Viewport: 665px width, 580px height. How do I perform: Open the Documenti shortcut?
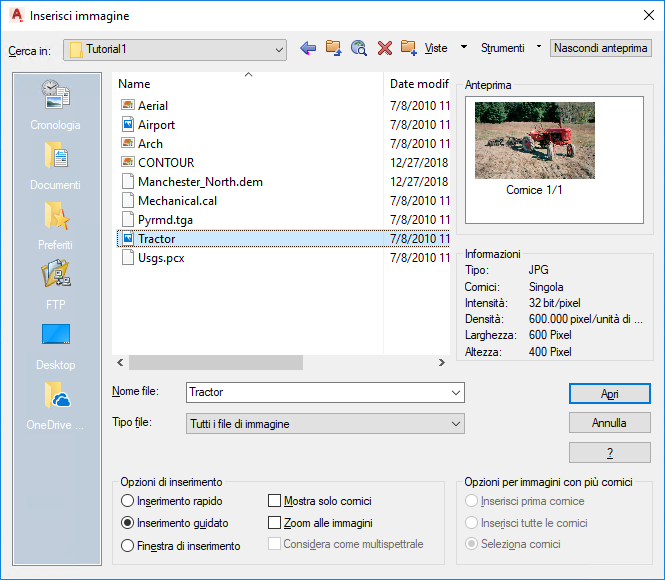[56, 165]
